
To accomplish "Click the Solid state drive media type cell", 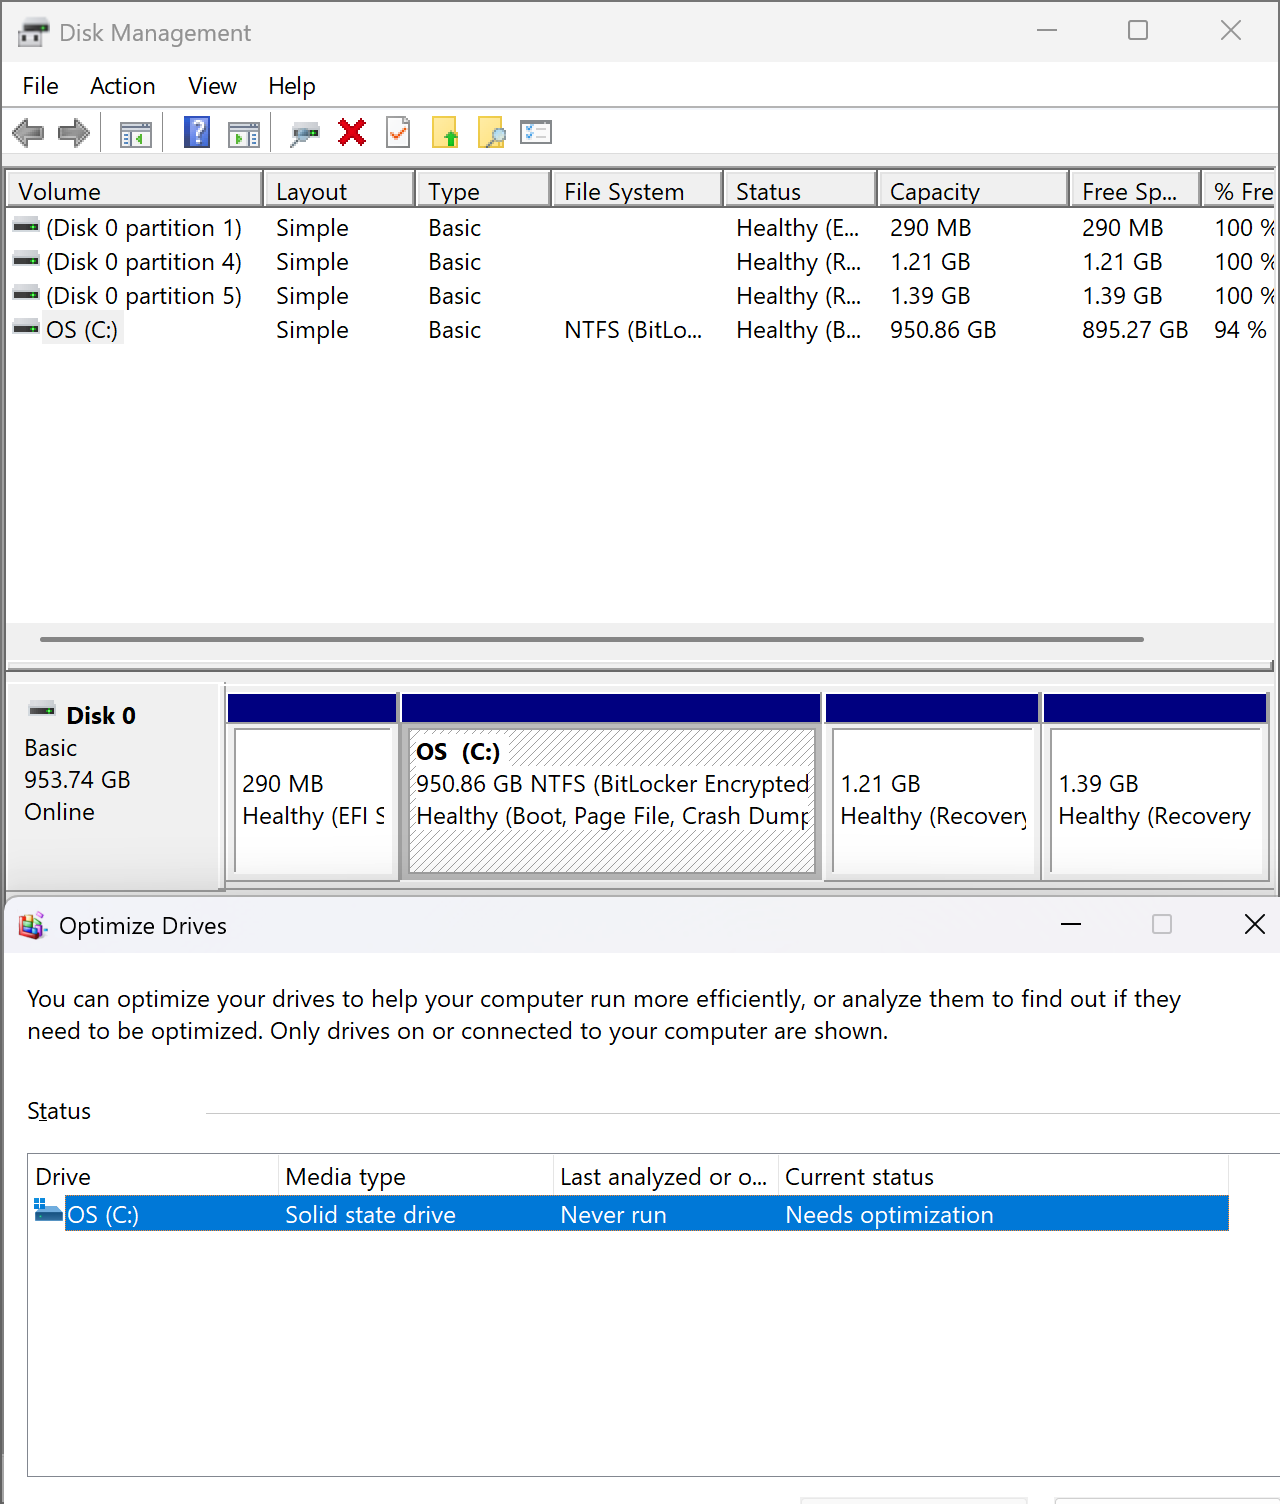I will [x=370, y=1214].
